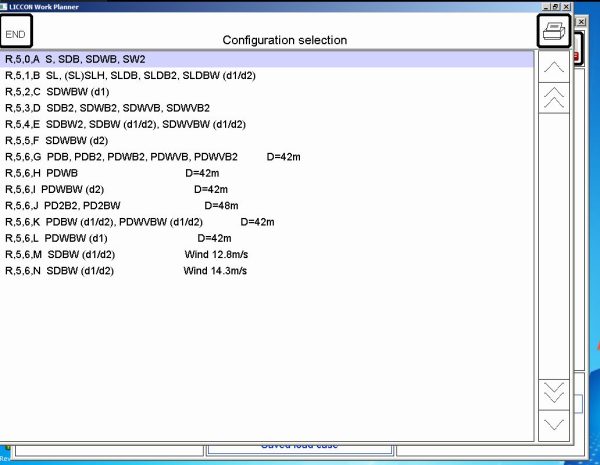Image resolution: width=600 pixels, height=465 pixels.
Task: Print the configuration list via printer icon
Action: pos(554,31)
